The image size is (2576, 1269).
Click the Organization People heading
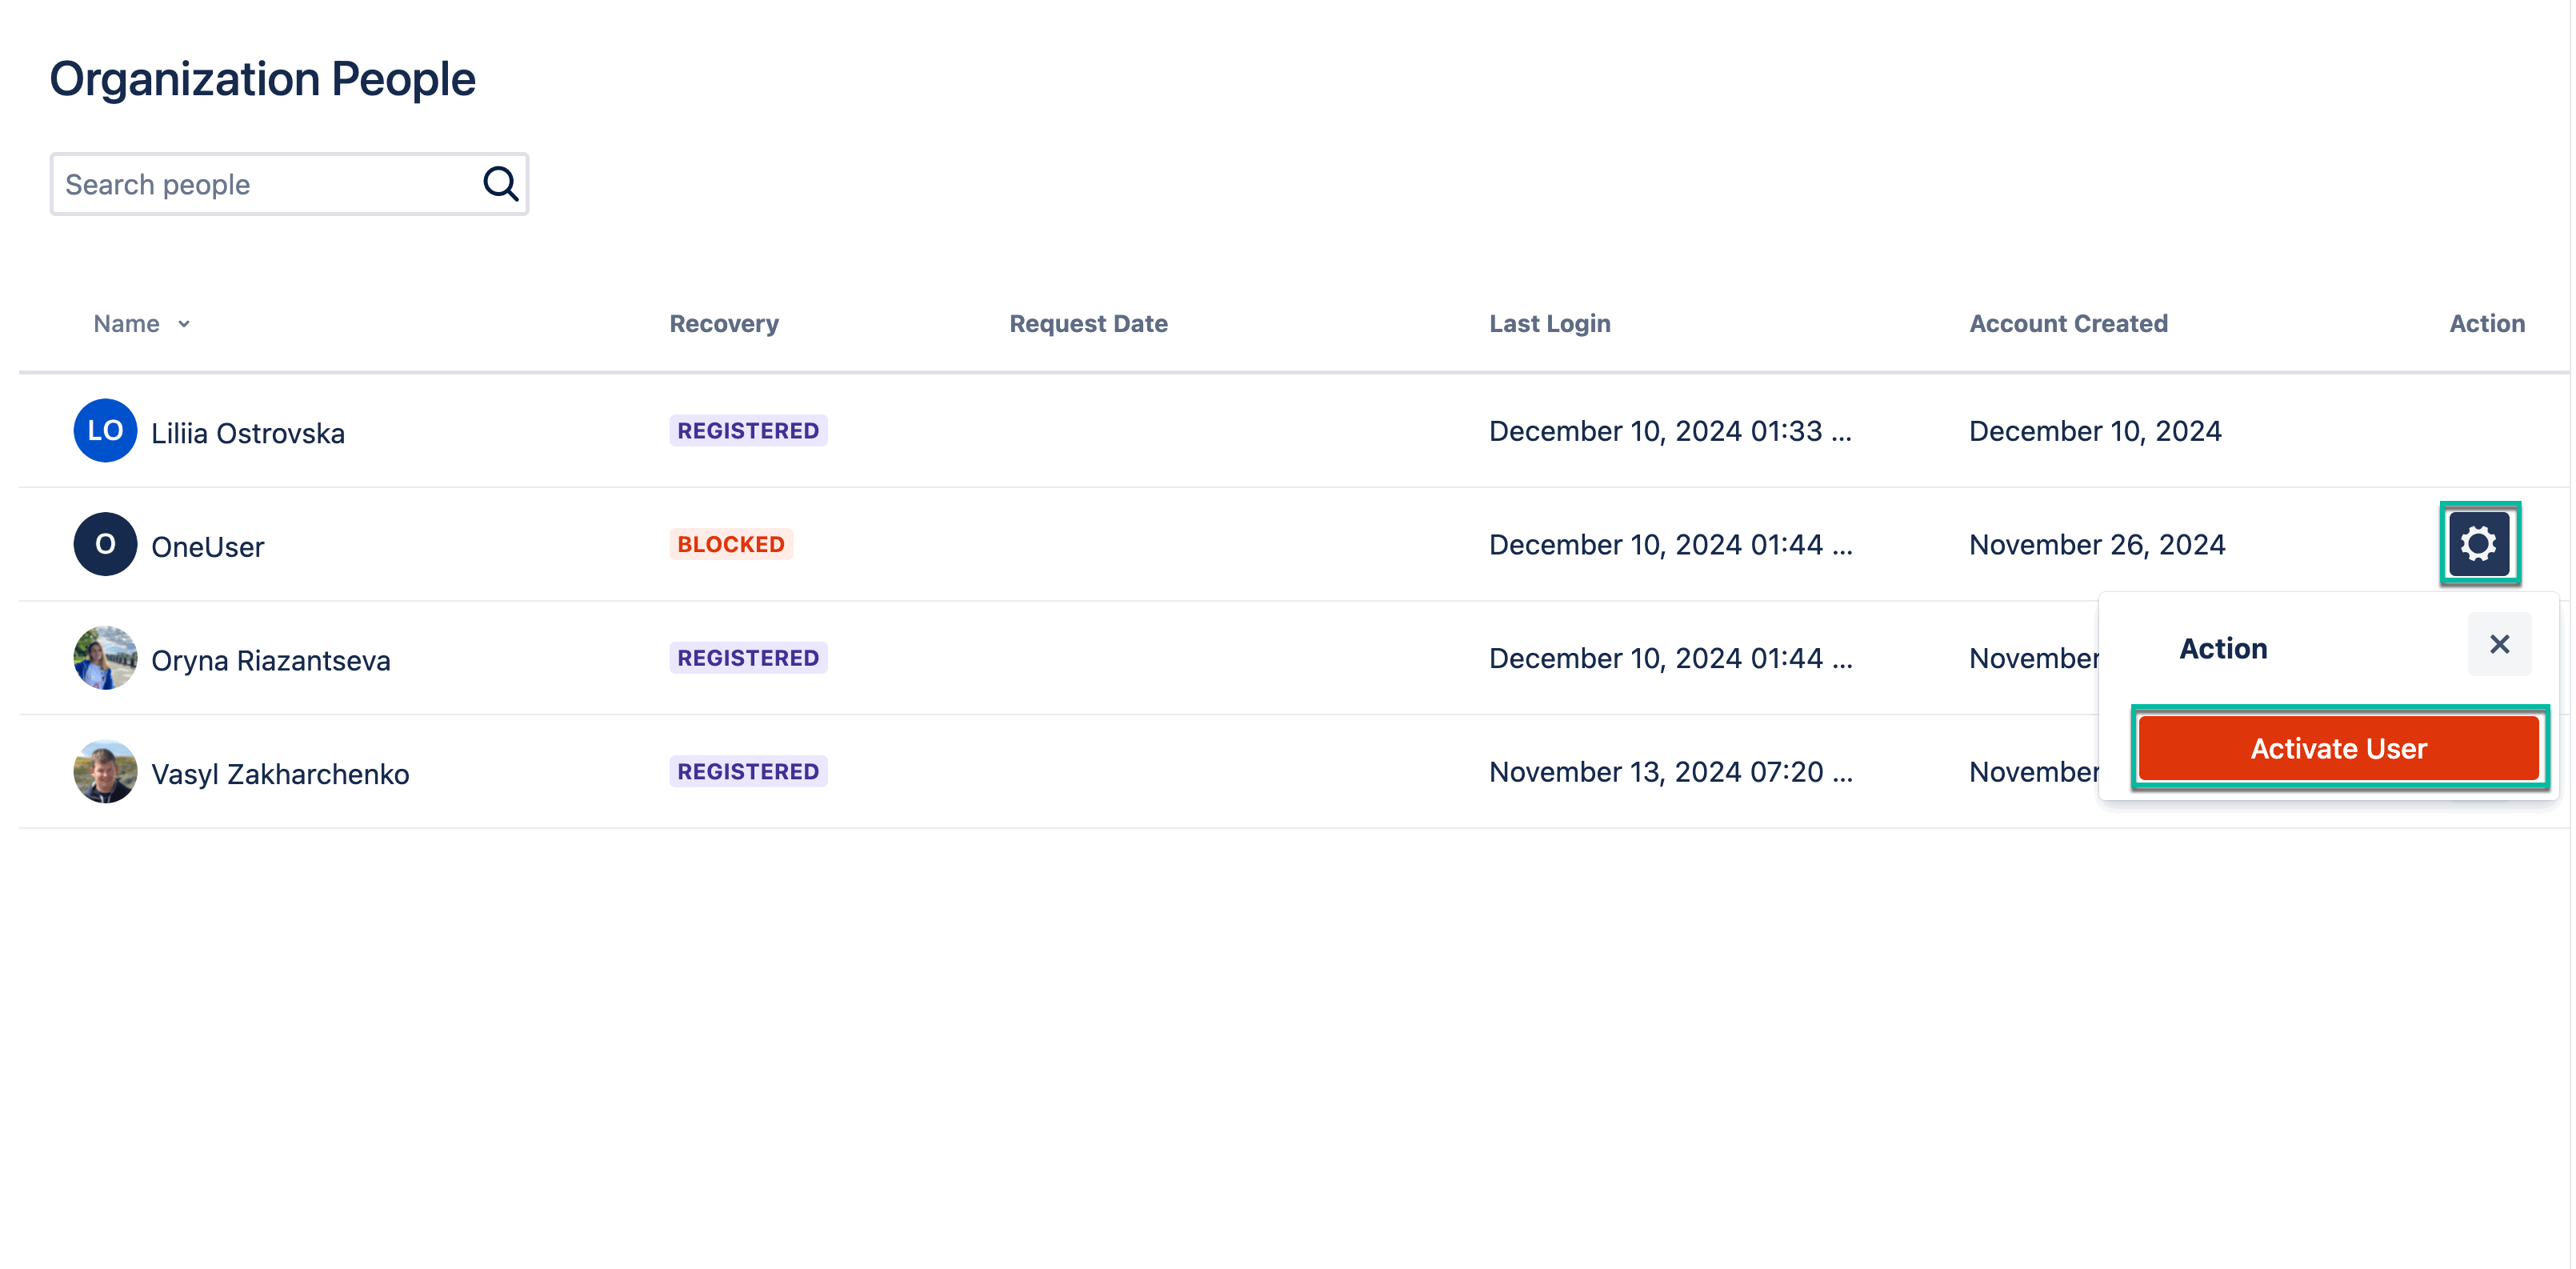[x=263, y=78]
